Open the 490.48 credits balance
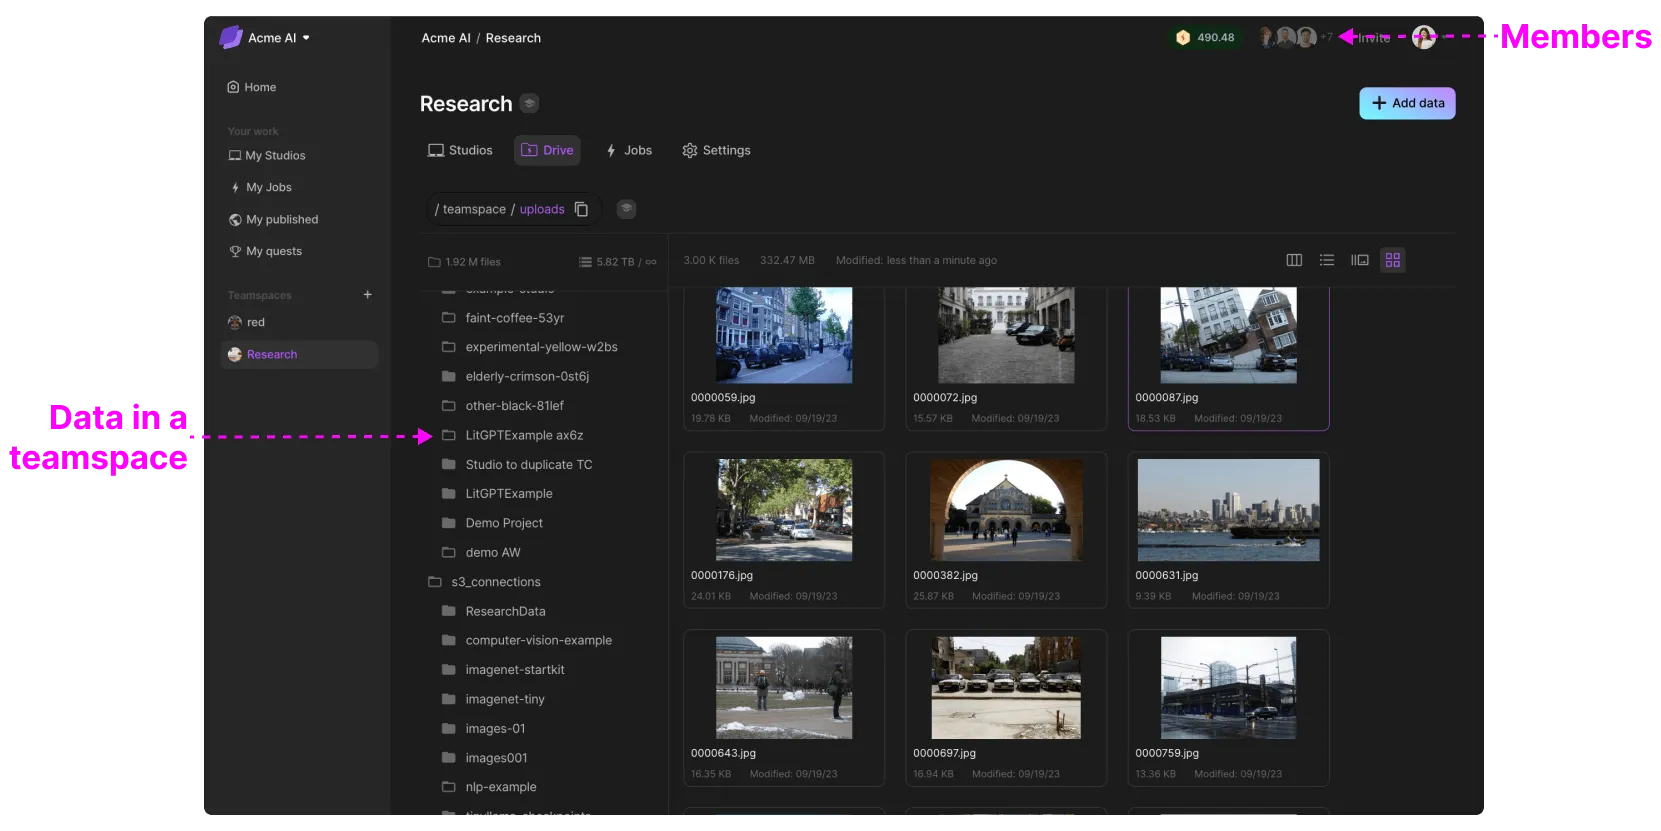Image resolution: width=1661 pixels, height=831 pixels. [x=1205, y=38]
